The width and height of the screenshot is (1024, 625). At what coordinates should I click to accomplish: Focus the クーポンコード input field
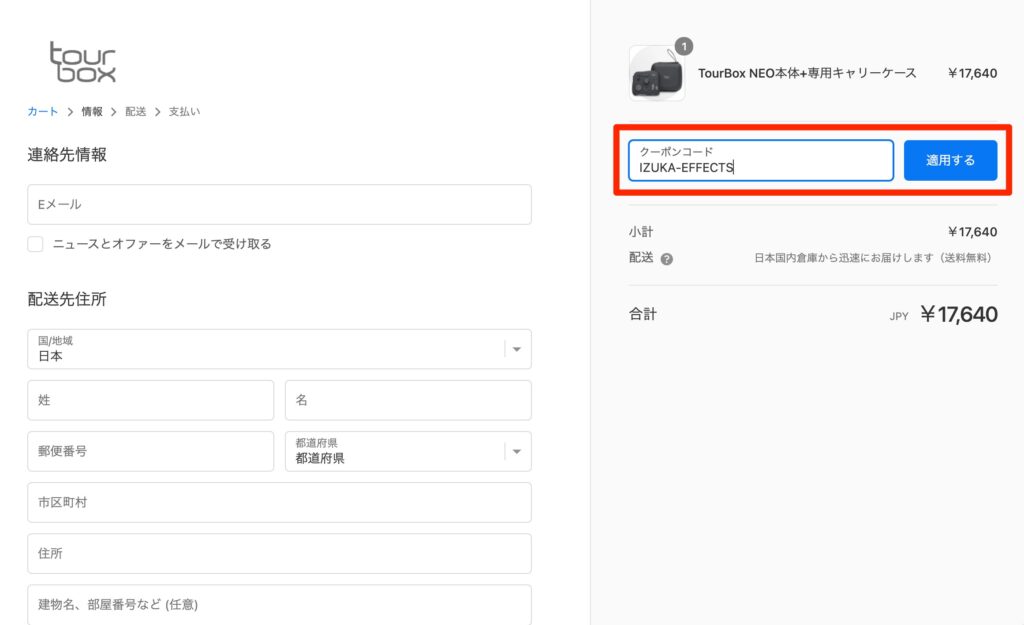click(761, 160)
